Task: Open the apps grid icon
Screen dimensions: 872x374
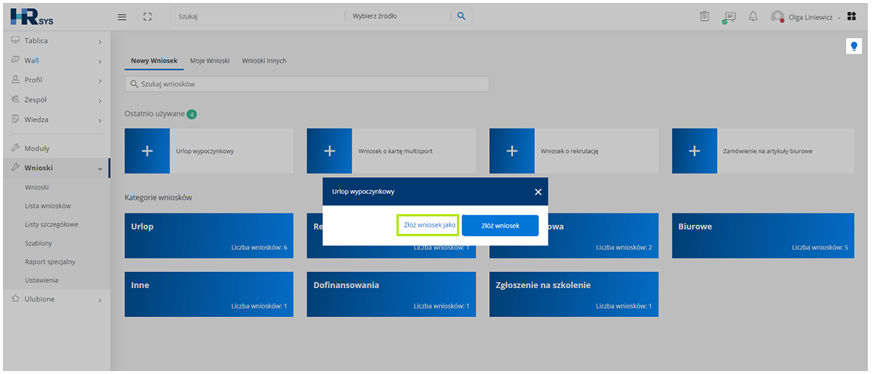Action: pyautogui.click(x=851, y=17)
